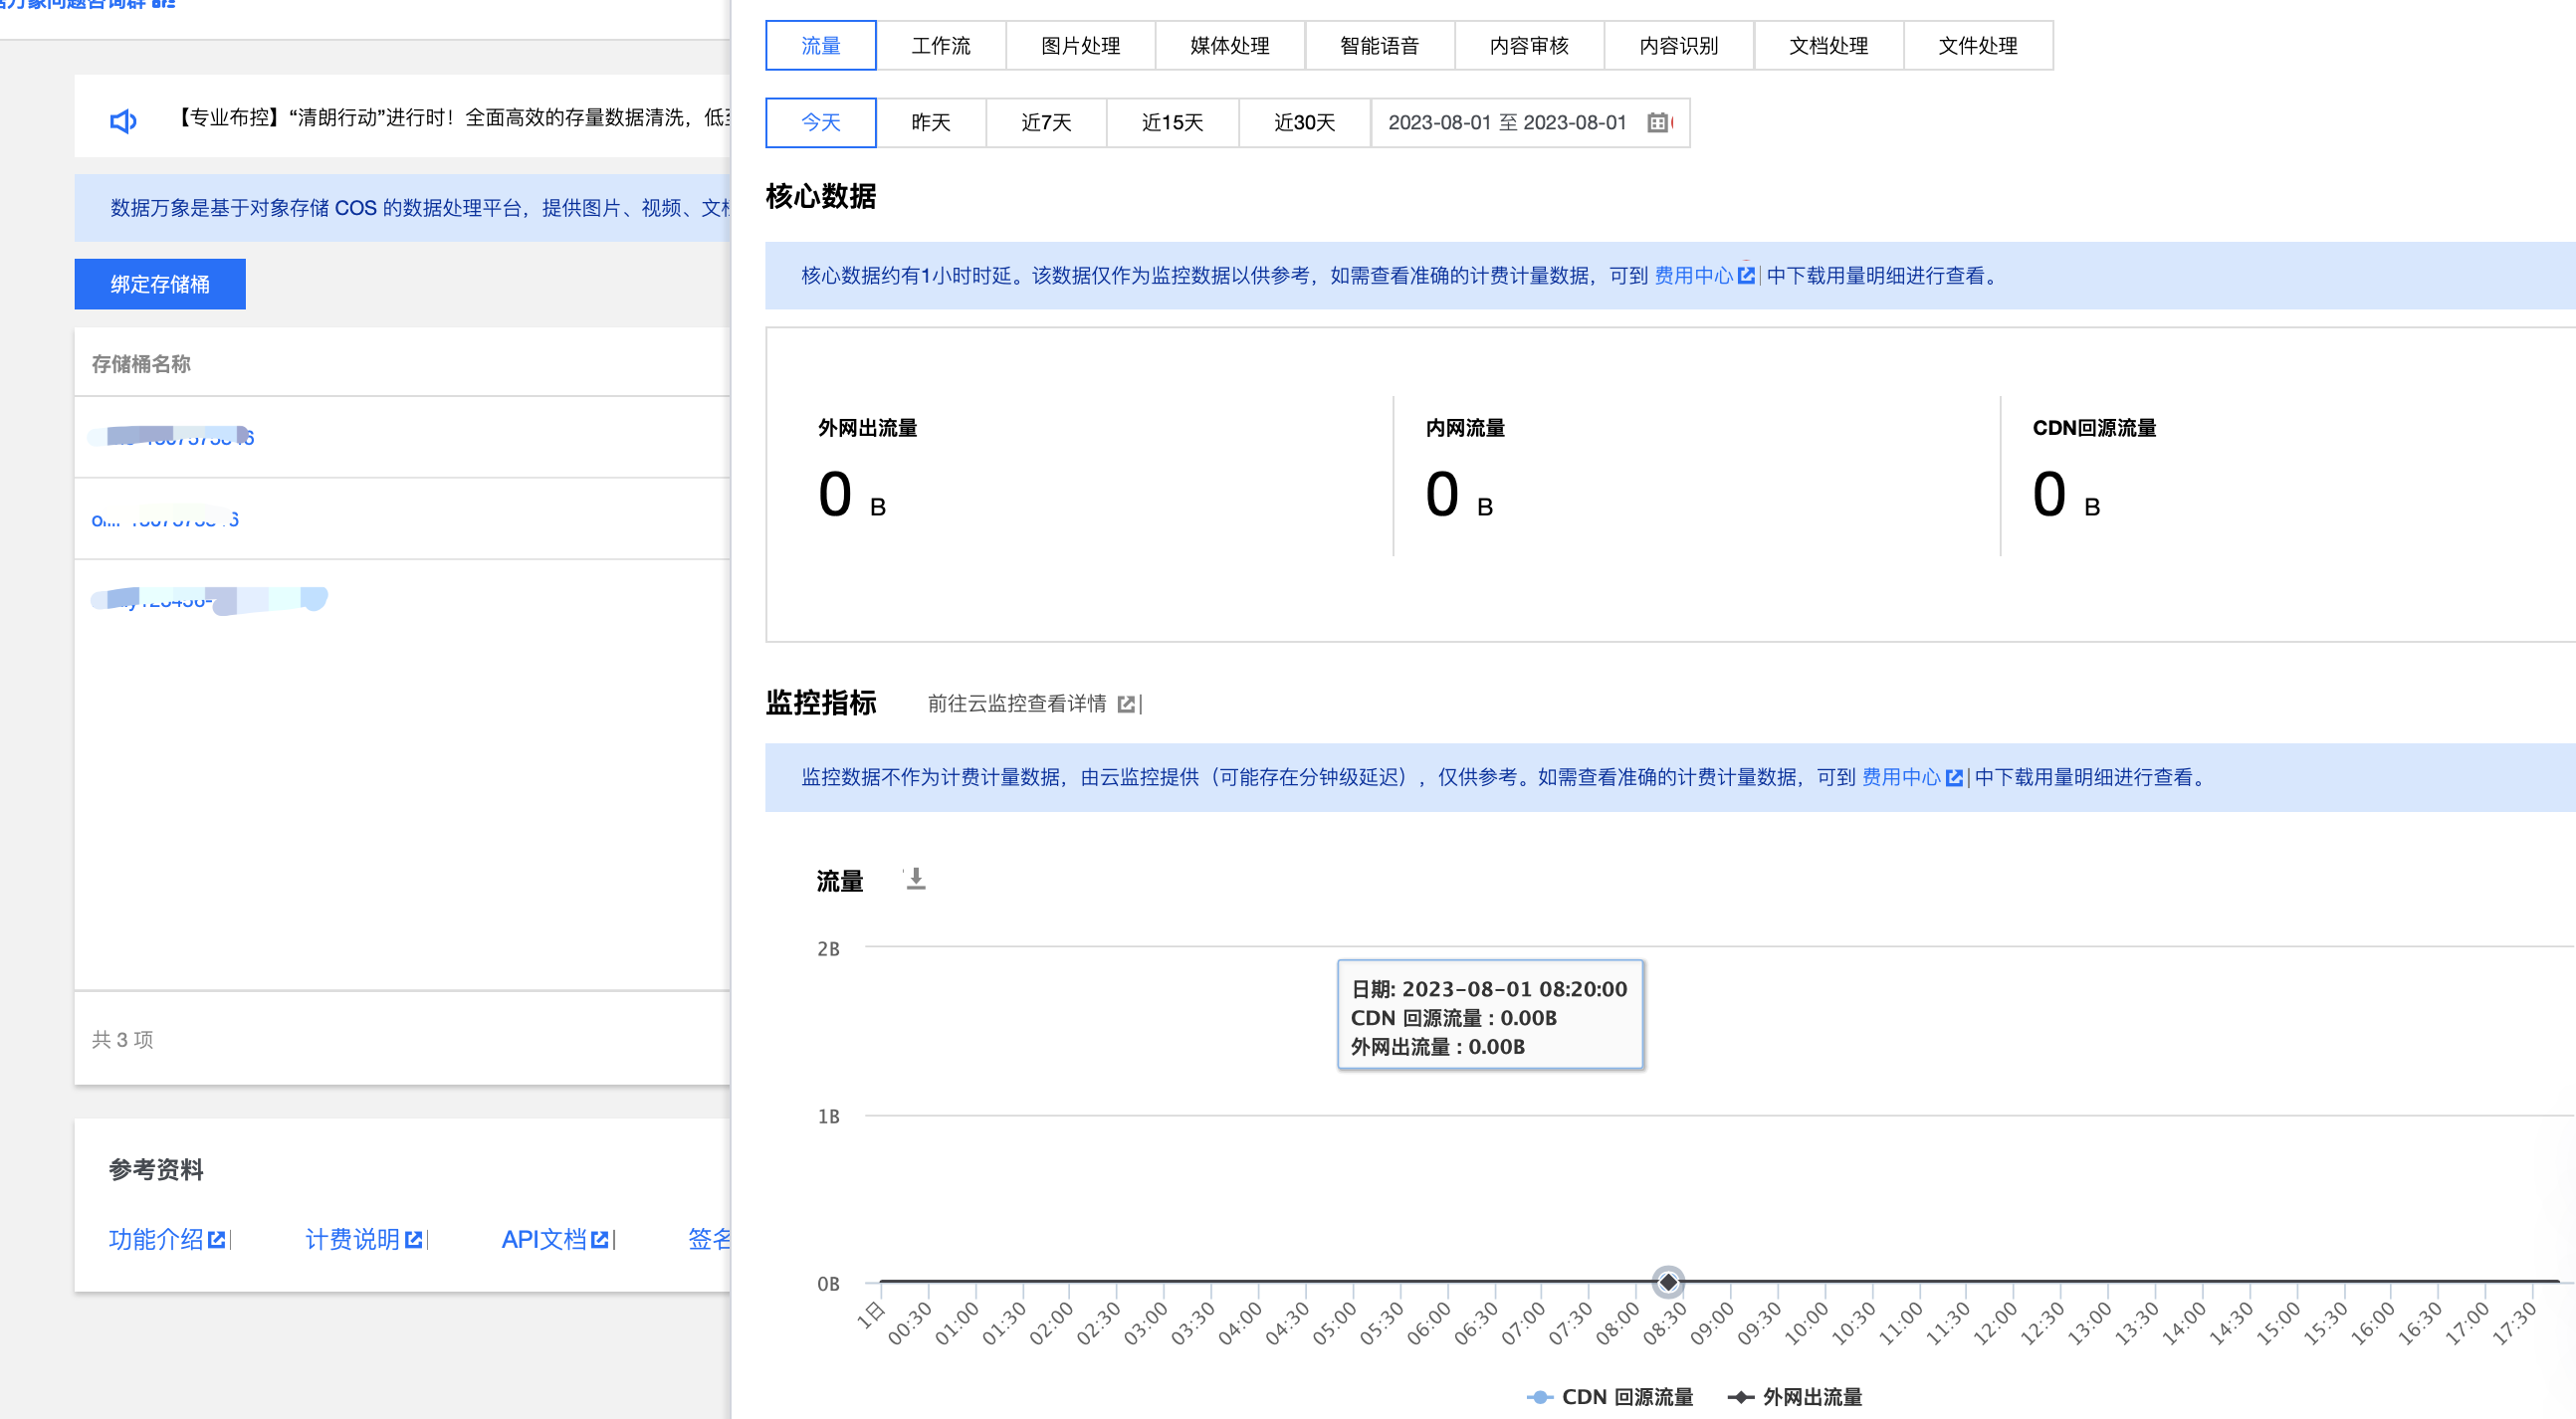Viewport: 2576px width, 1419px height.
Task: Click external-link icon next to 计费说明
Action: pos(413,1239)
